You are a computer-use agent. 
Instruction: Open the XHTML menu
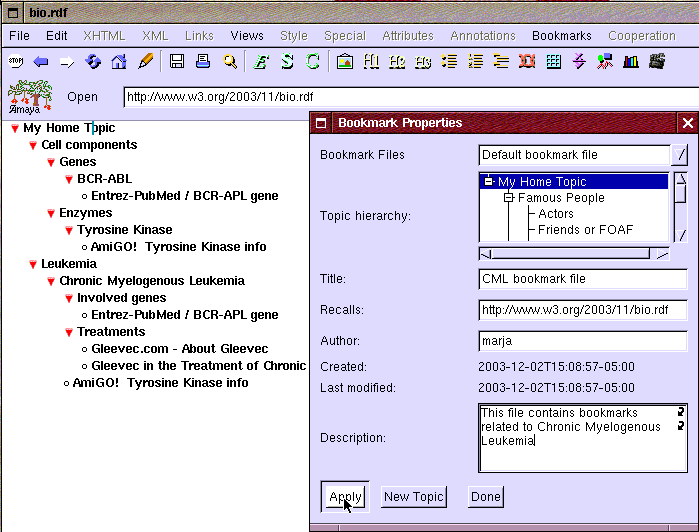click(104, 36)
